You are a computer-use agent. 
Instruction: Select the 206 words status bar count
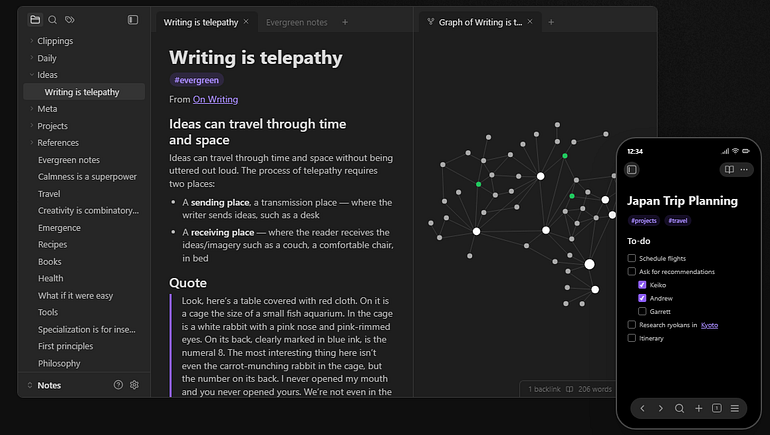pos(595,389)
